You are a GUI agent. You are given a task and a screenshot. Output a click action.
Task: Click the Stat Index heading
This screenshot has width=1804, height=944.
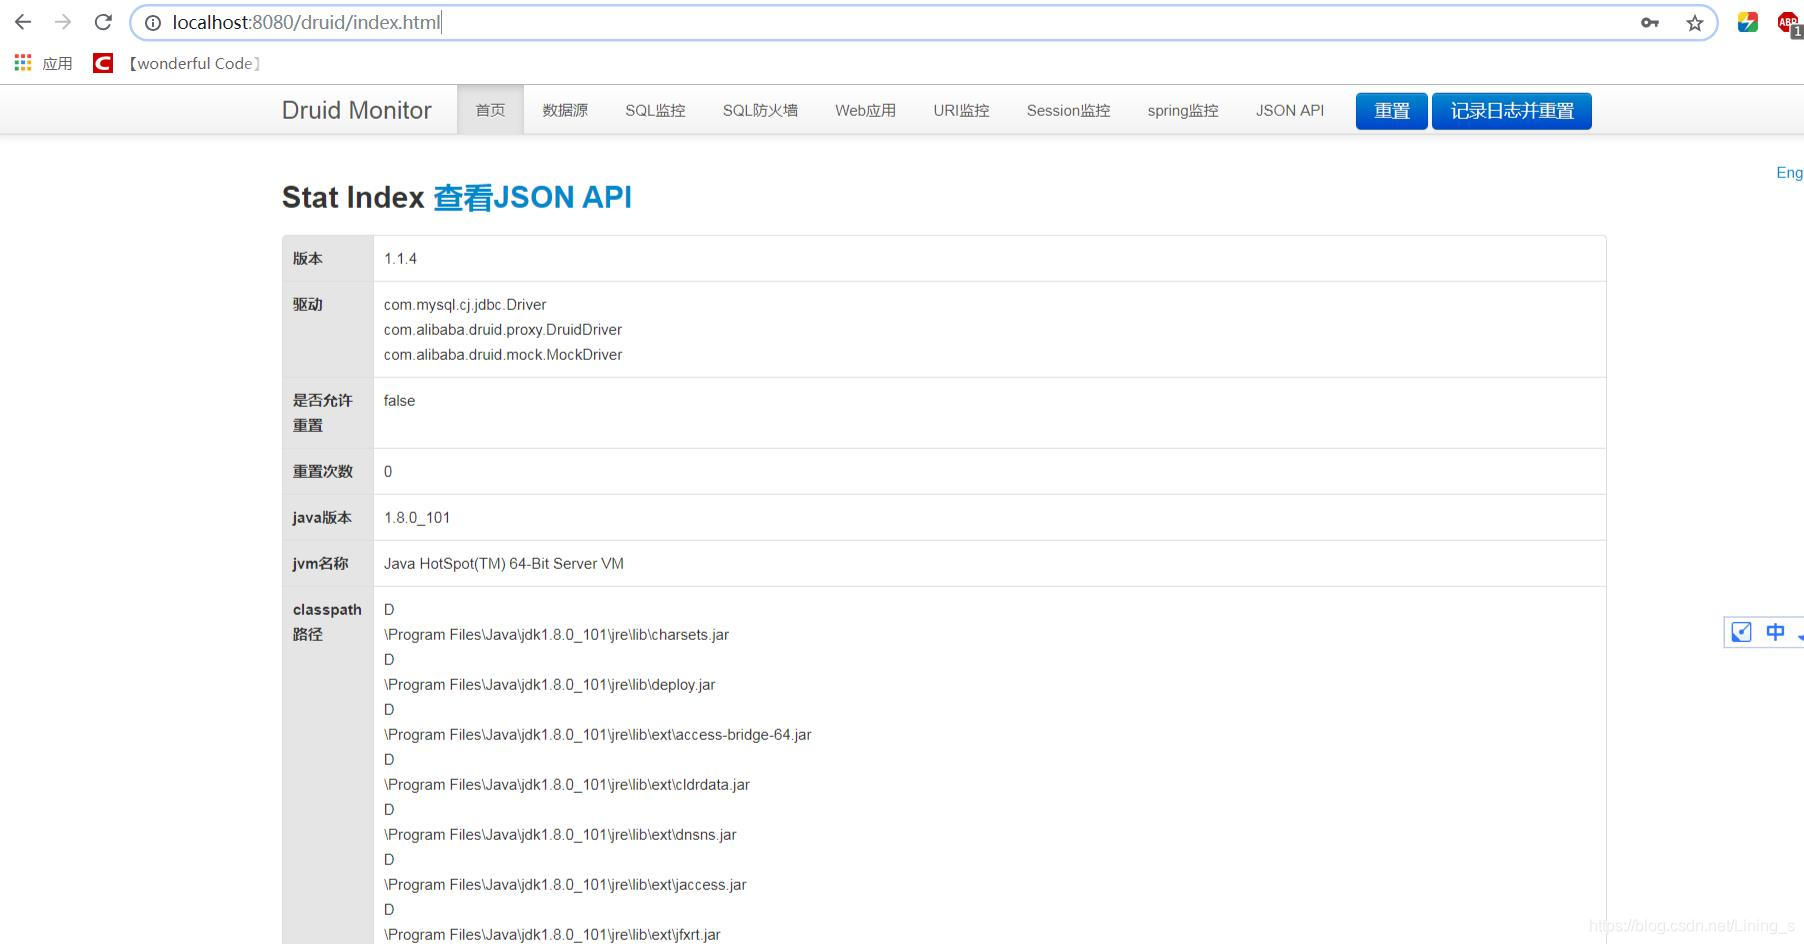click(353, 197)
